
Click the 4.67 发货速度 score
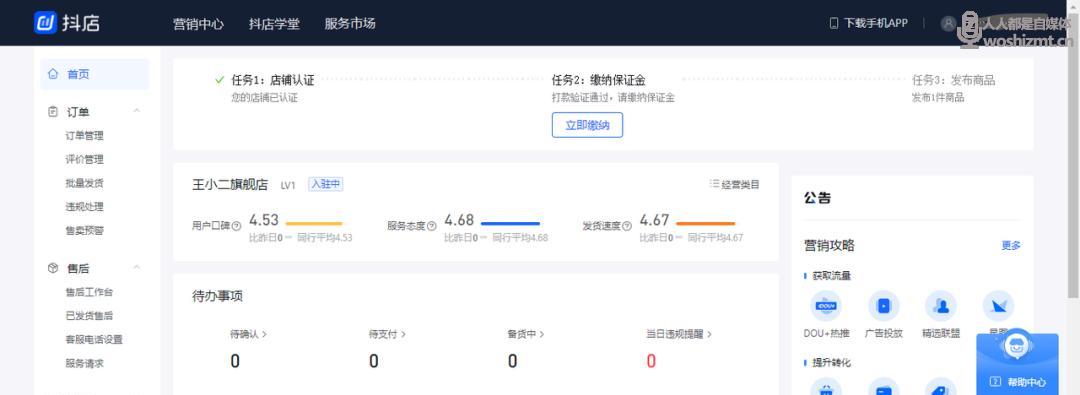(x=654, y=221)
